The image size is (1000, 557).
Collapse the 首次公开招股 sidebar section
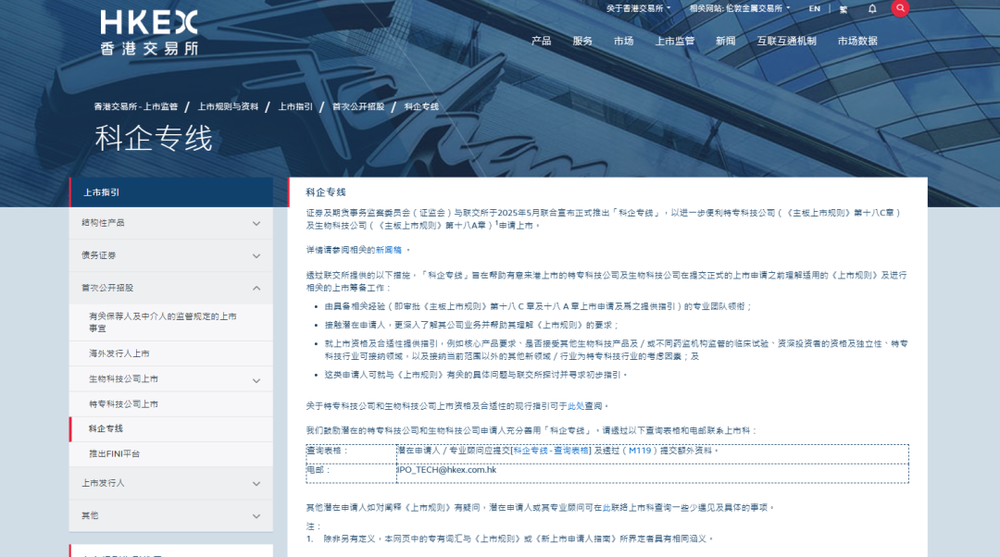[256, 287]
